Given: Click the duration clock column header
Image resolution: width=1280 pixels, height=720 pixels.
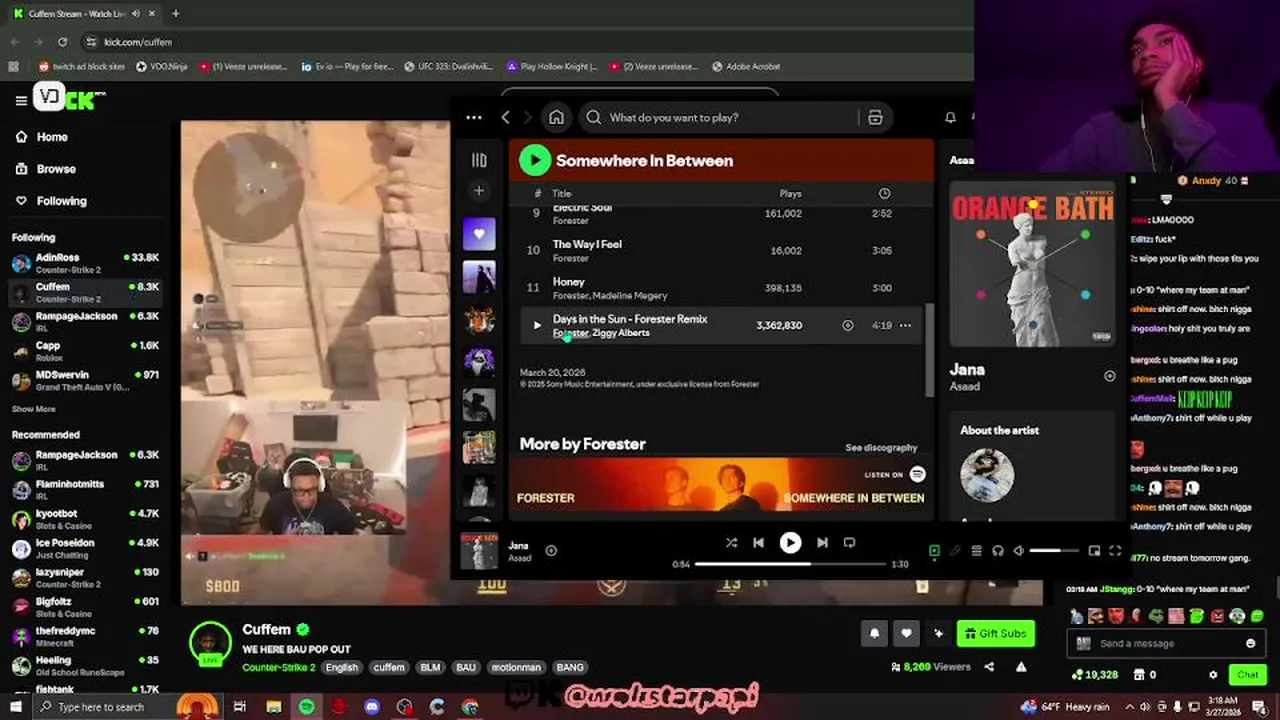Looking at the screenshot, I should click(x=884, y=193).
